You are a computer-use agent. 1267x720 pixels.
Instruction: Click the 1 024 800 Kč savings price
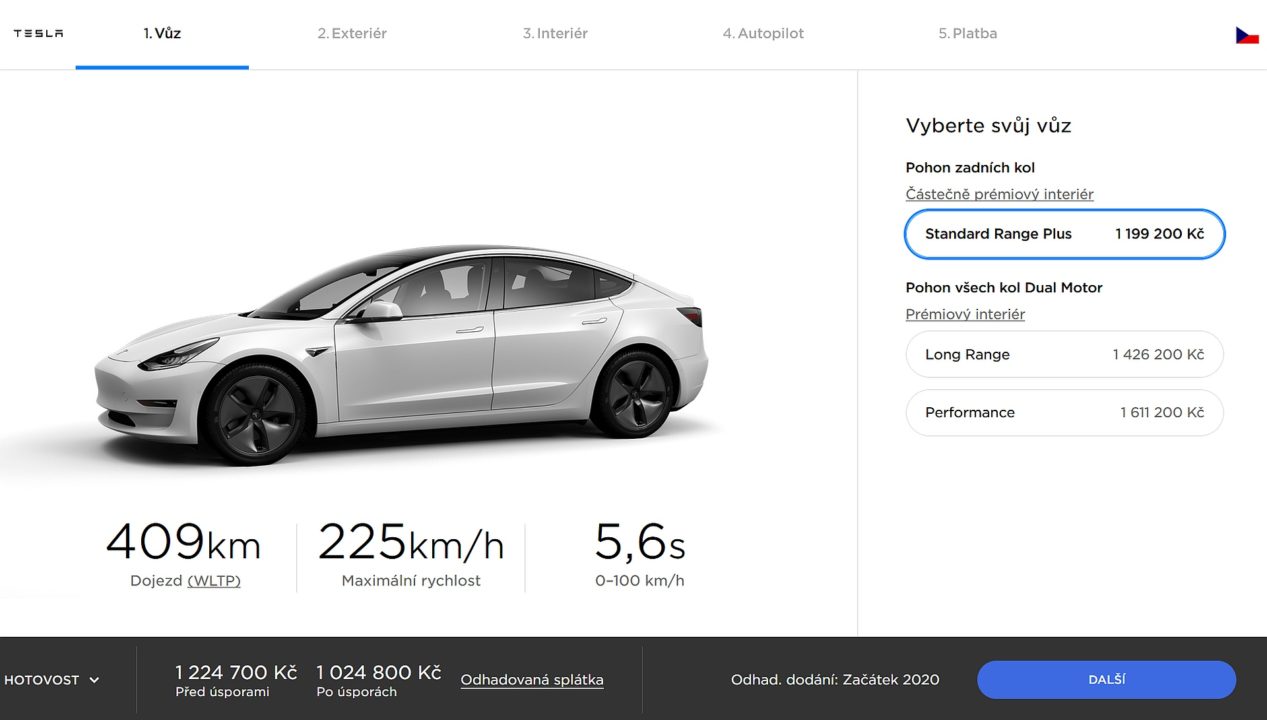(378, 672)
